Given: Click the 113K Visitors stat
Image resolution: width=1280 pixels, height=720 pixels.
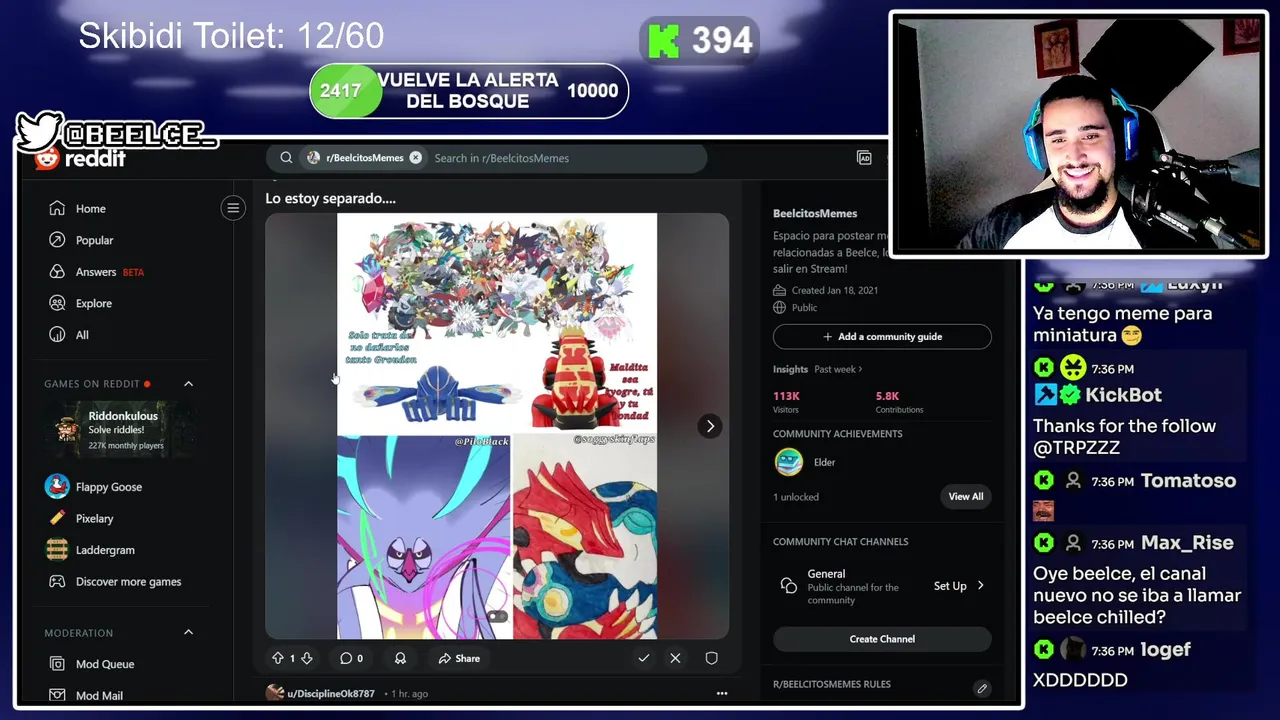Looking at the screenshot, I should point(789,402).
